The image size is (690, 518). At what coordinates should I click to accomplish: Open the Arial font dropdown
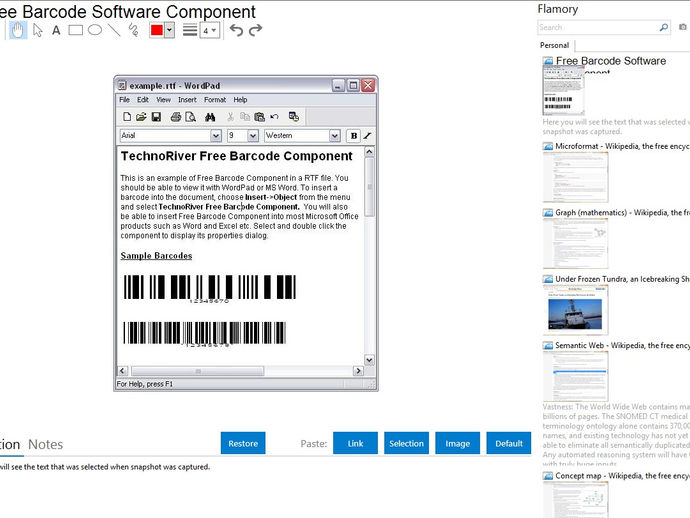pos(216,136)
